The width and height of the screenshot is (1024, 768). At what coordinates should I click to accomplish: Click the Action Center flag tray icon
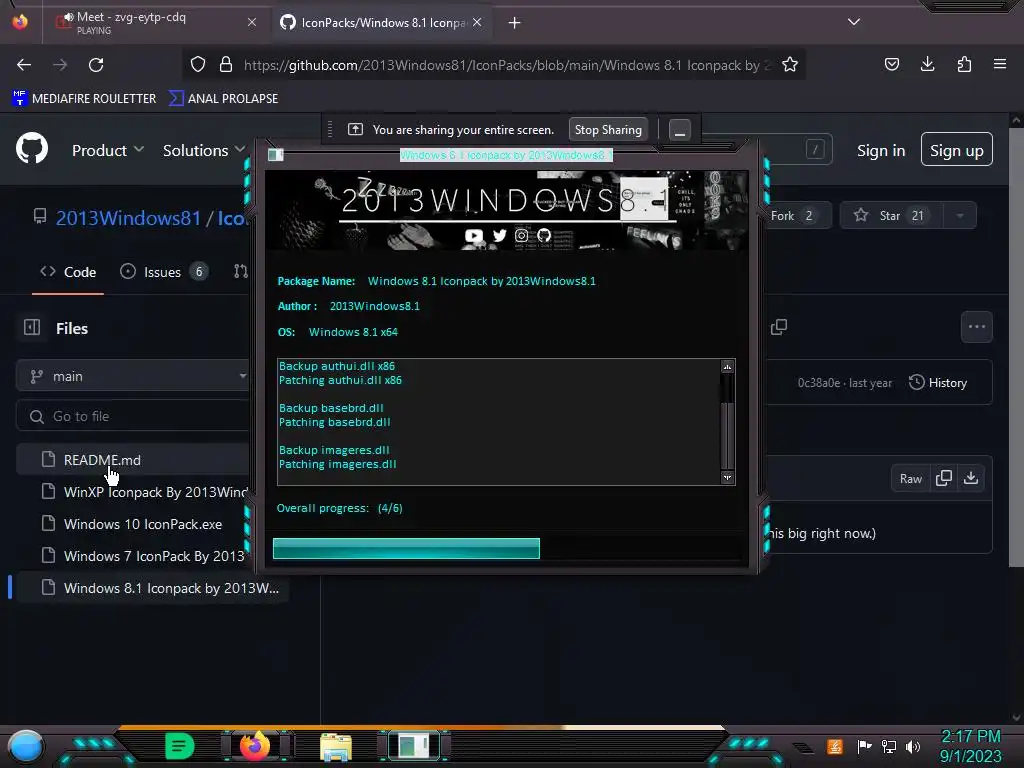(x=865, y=746)
